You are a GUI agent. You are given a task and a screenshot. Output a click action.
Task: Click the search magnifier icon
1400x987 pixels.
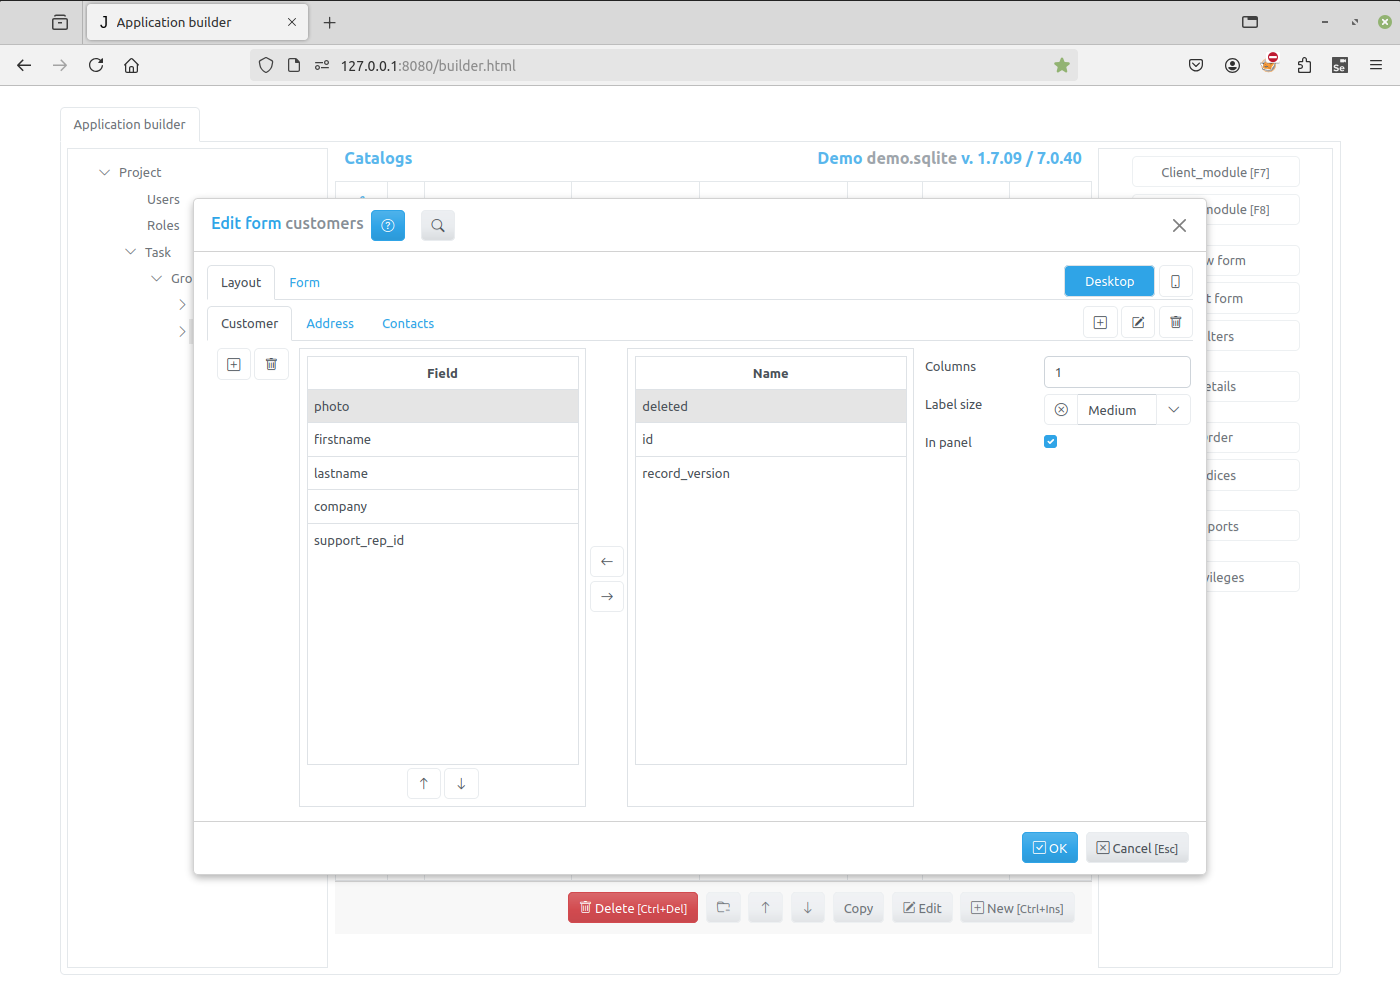coord(437,225)
